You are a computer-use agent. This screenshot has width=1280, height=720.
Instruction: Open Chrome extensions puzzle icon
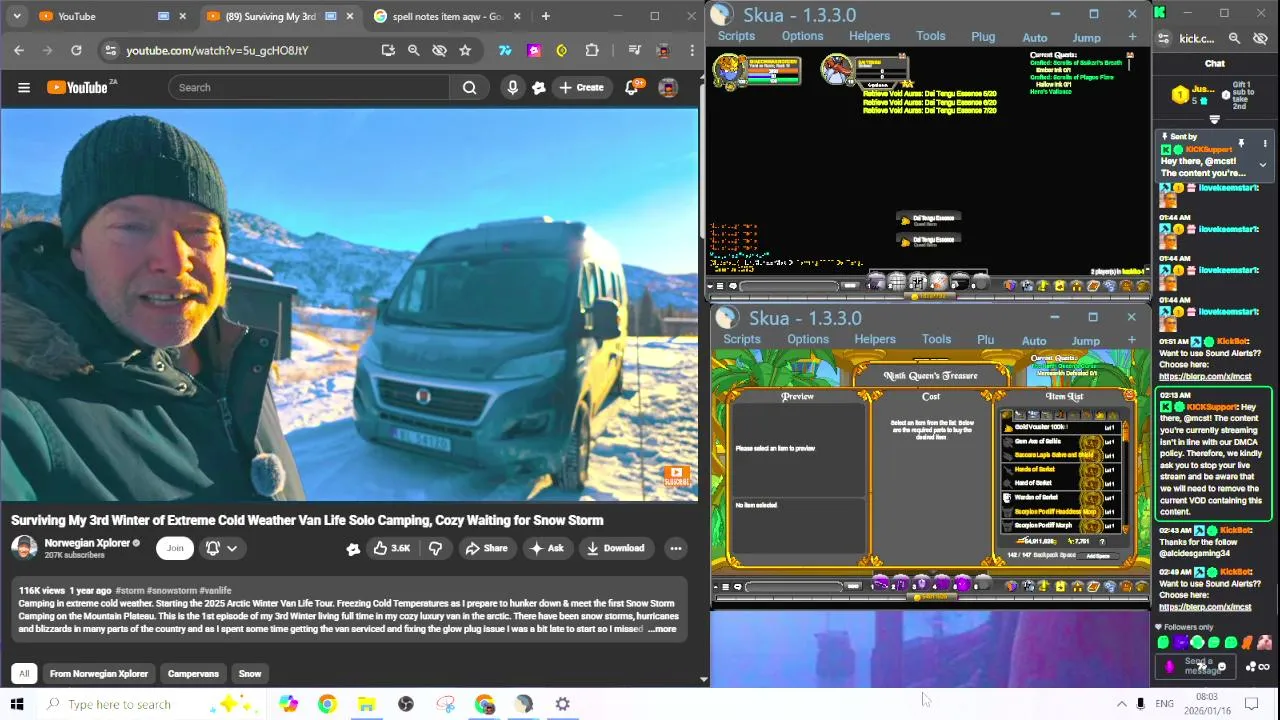coord(592,50)
